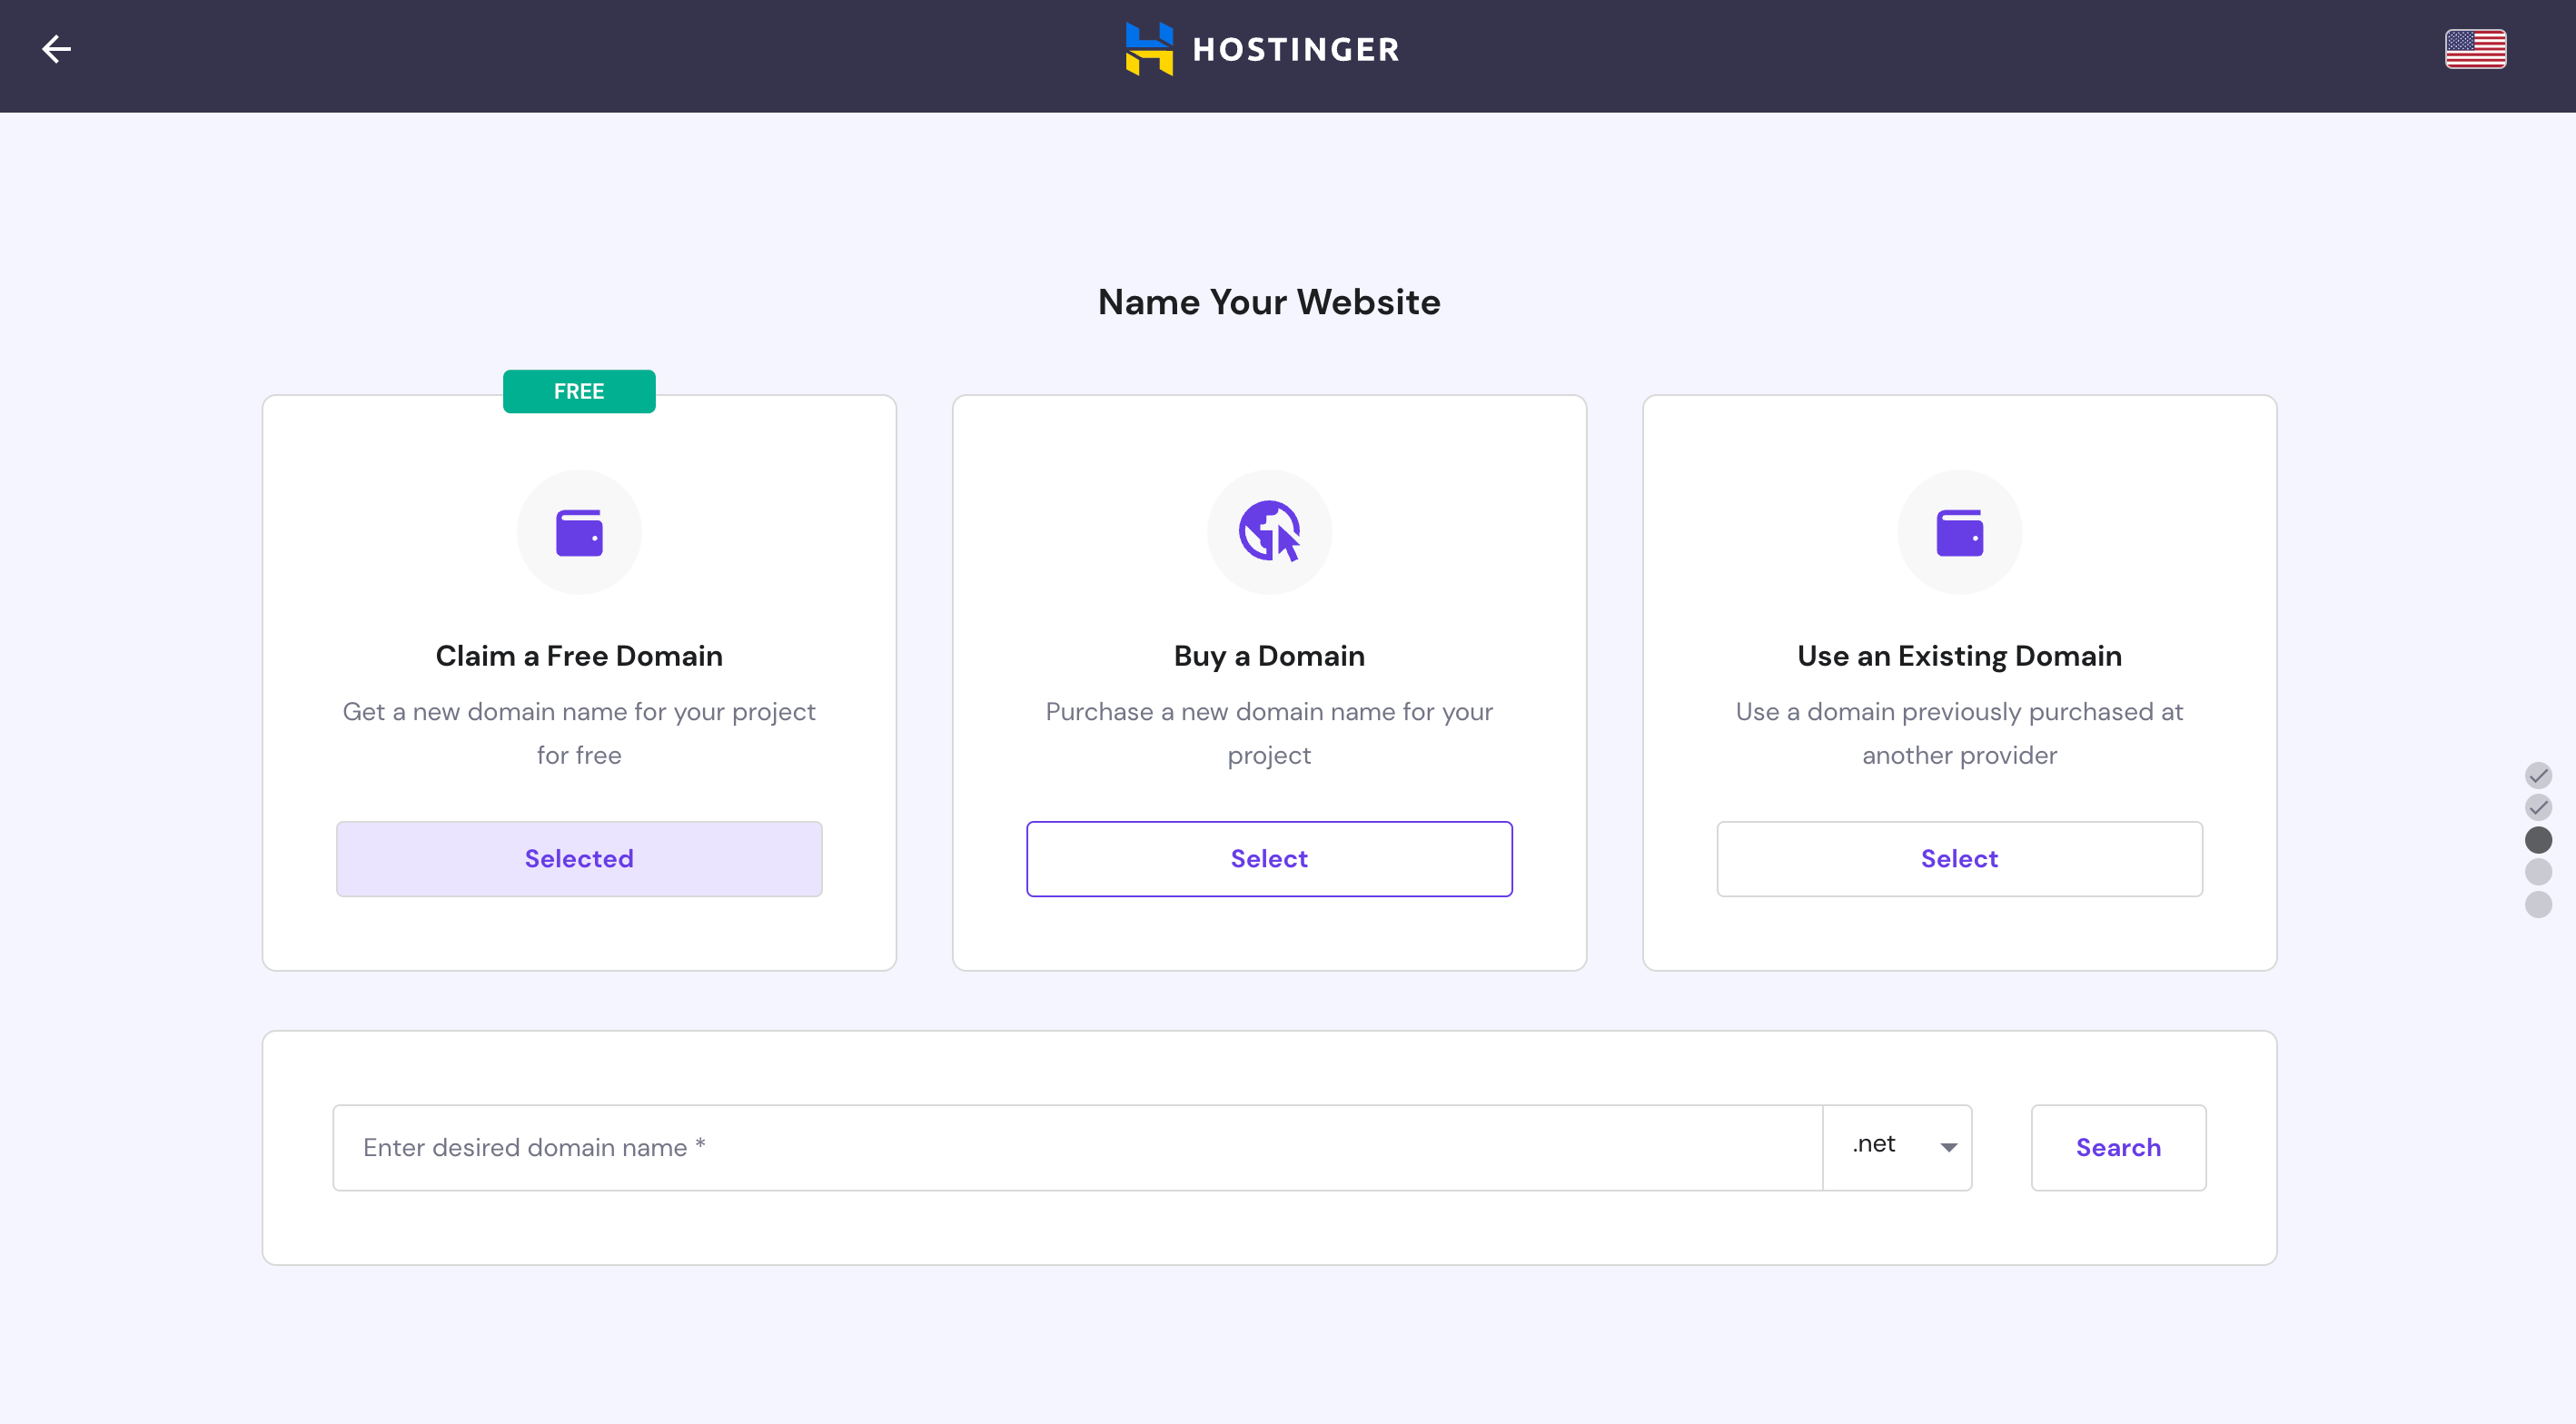Image resolution: width=2576 pixels, height=1424 pixels.
Task: Click the Buy a Domain heading
Action: [x=1269, y=656]
